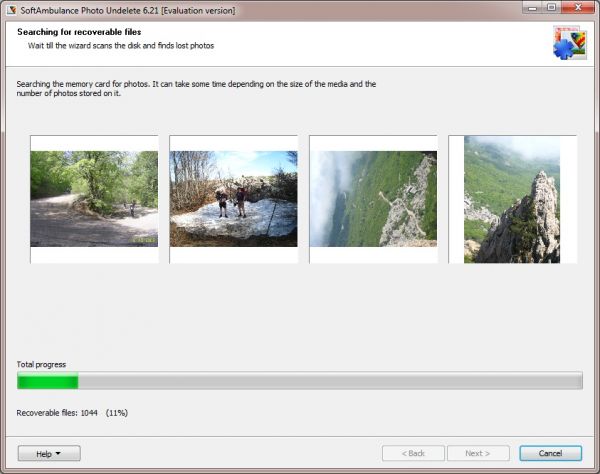Select the rocky peak photo thumbnail
This screenshot has height=474, width=600.
coord(512,199)
